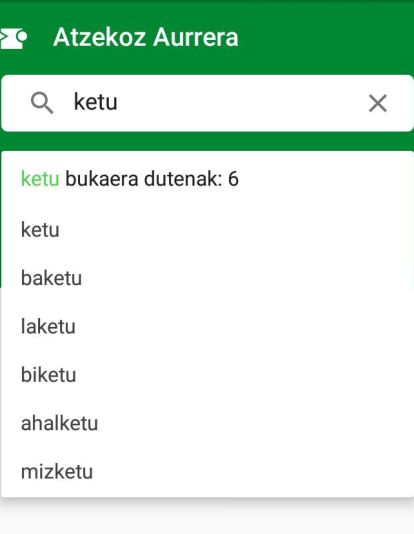Image resolution: width=414 pixels, height=534 pixels.
Task: Clear the search text with X icon
Action: click(x=378, y=103)
